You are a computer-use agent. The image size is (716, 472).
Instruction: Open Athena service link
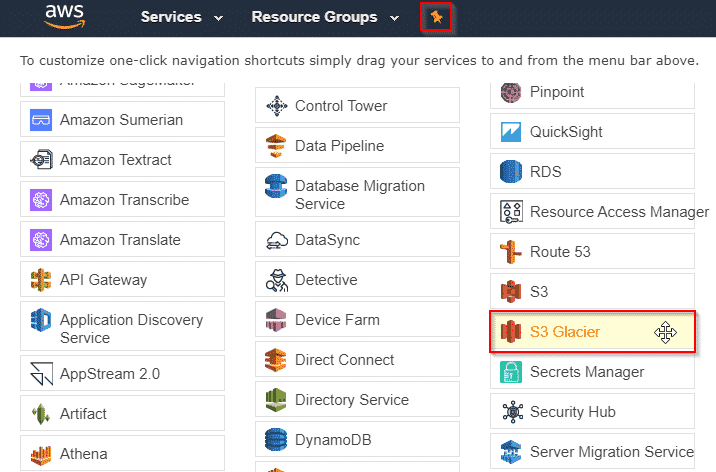(x=84, y=454)
